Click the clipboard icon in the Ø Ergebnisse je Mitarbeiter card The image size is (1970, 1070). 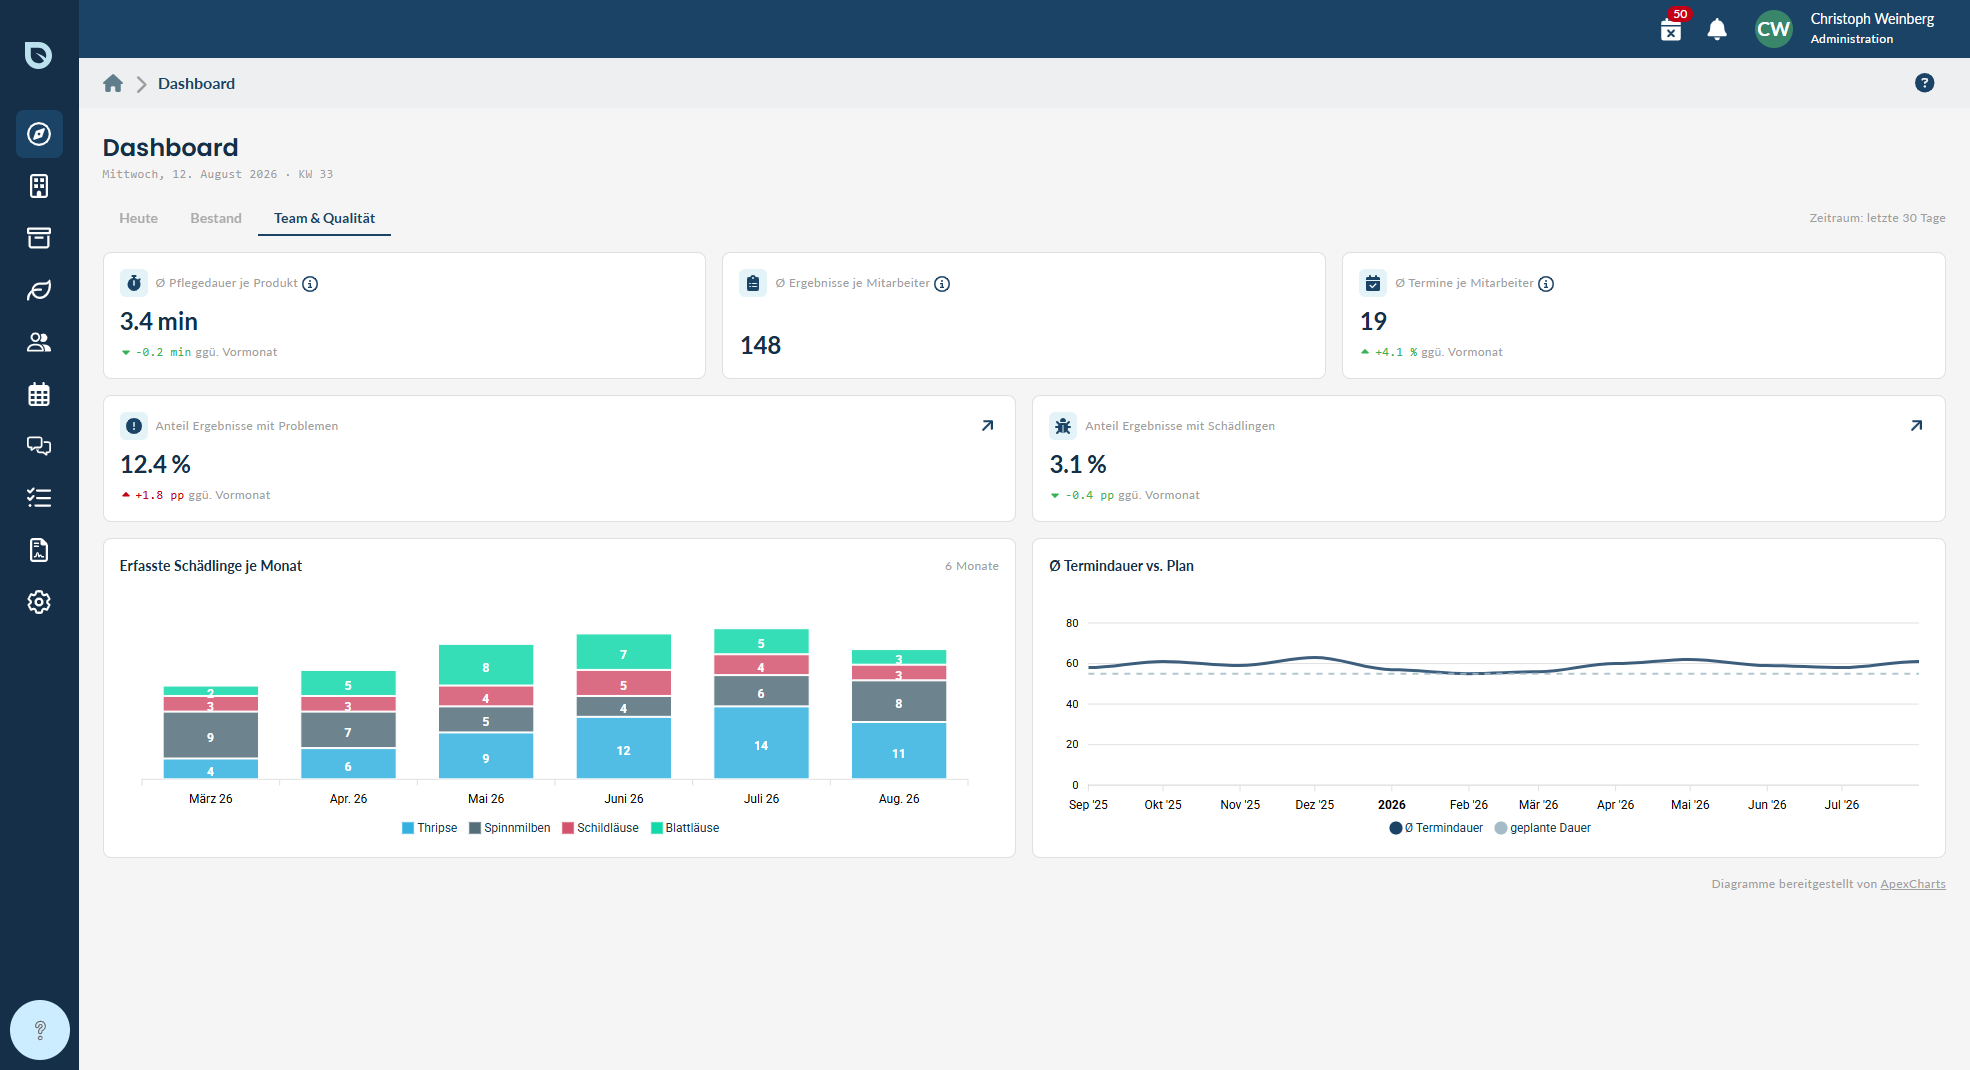click(x=753, y=283)
